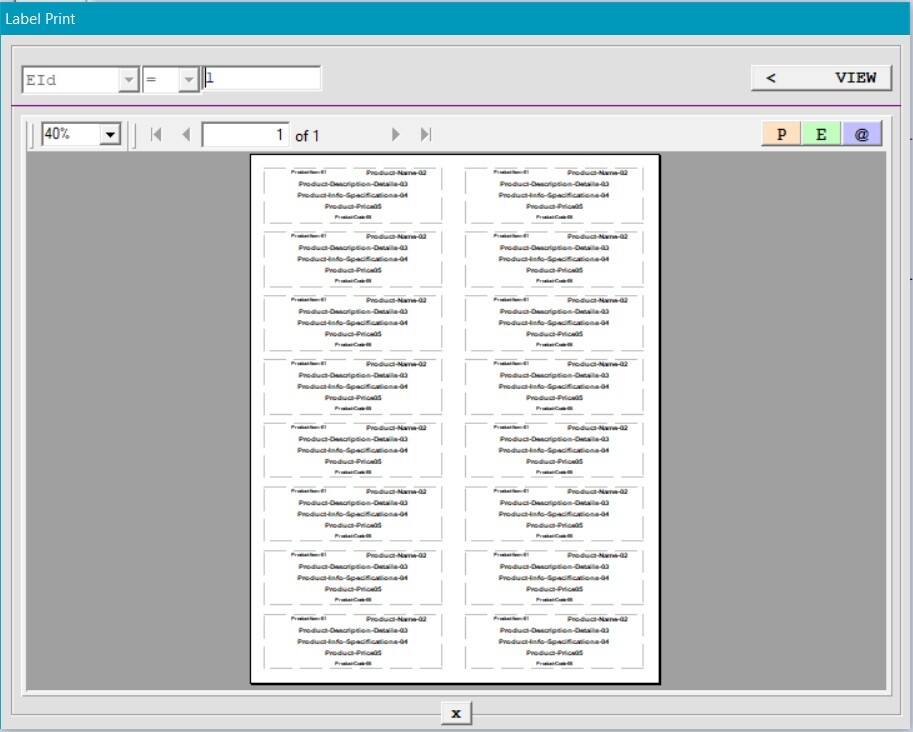Click the P print icon
The image size is (913, 732).
click(x=779, y=132)
